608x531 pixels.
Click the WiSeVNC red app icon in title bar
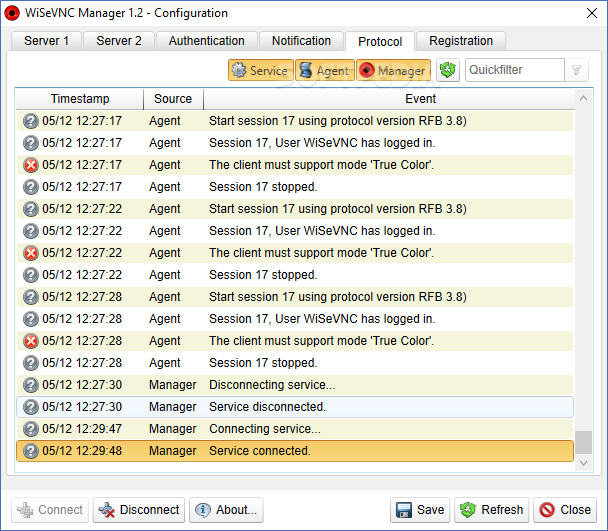click(x=12, y=13)
